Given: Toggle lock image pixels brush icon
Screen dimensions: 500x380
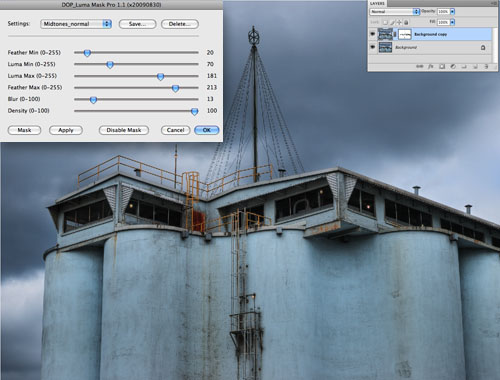Looking at the screenshot, I should 392,22.
